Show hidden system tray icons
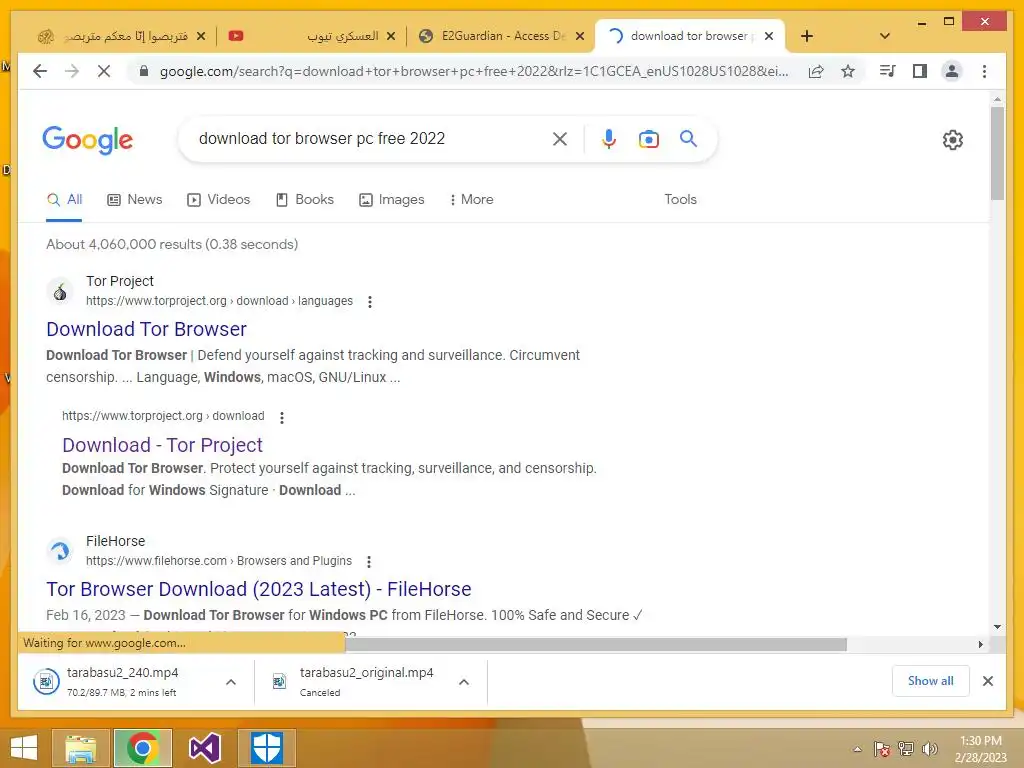This screenshot has width=1024, height=768. point(857,749)
